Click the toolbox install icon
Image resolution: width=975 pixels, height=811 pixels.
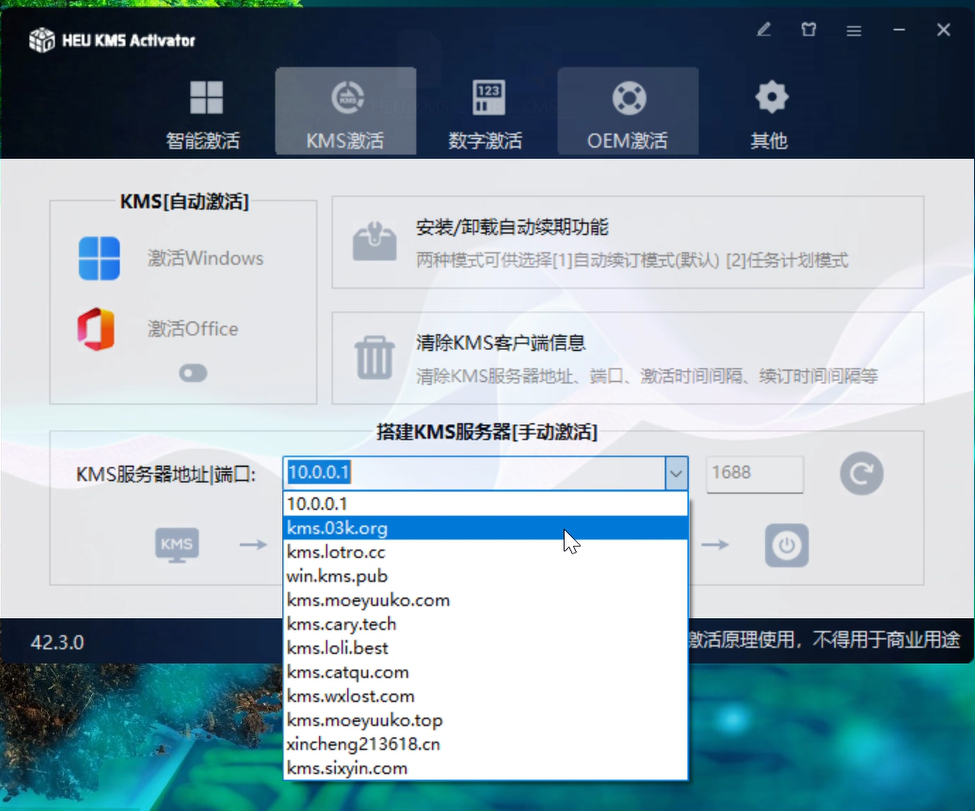374,241
